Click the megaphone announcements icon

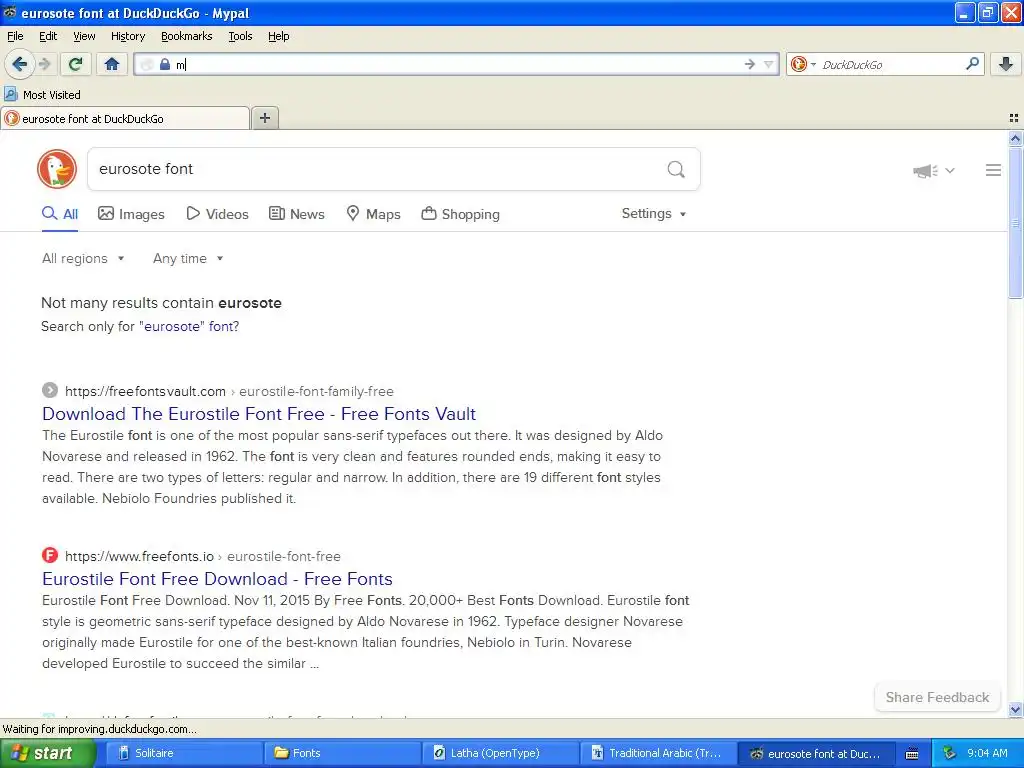pos(925,170)
